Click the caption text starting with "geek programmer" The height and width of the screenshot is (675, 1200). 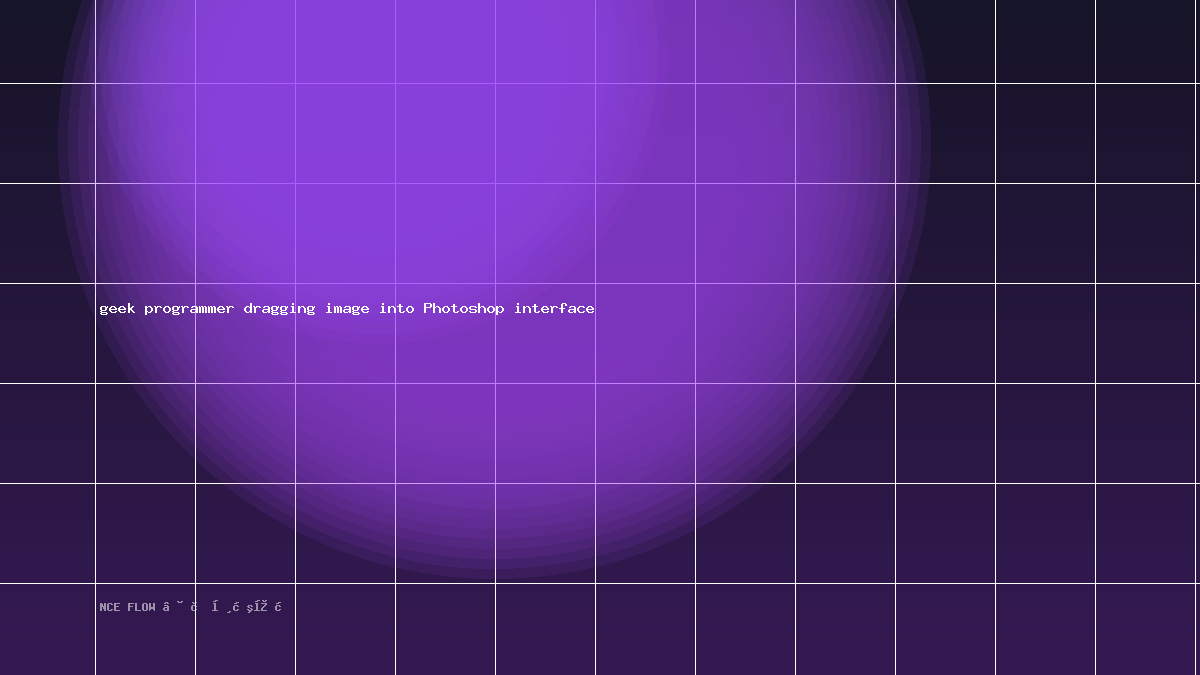click(x=347, y=309)
